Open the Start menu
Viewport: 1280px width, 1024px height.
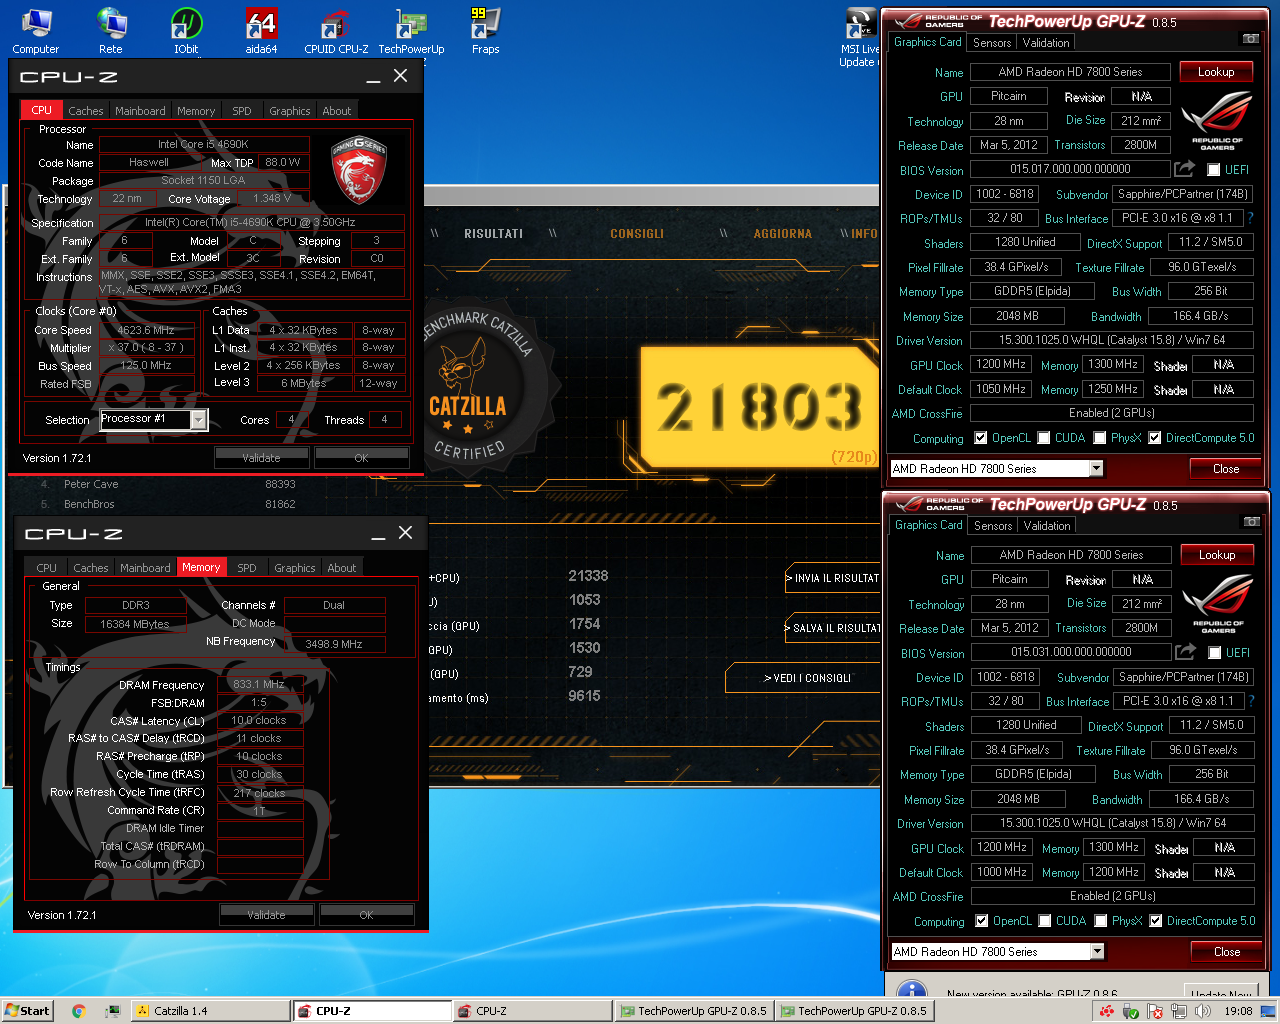[x=27, y=1011]
